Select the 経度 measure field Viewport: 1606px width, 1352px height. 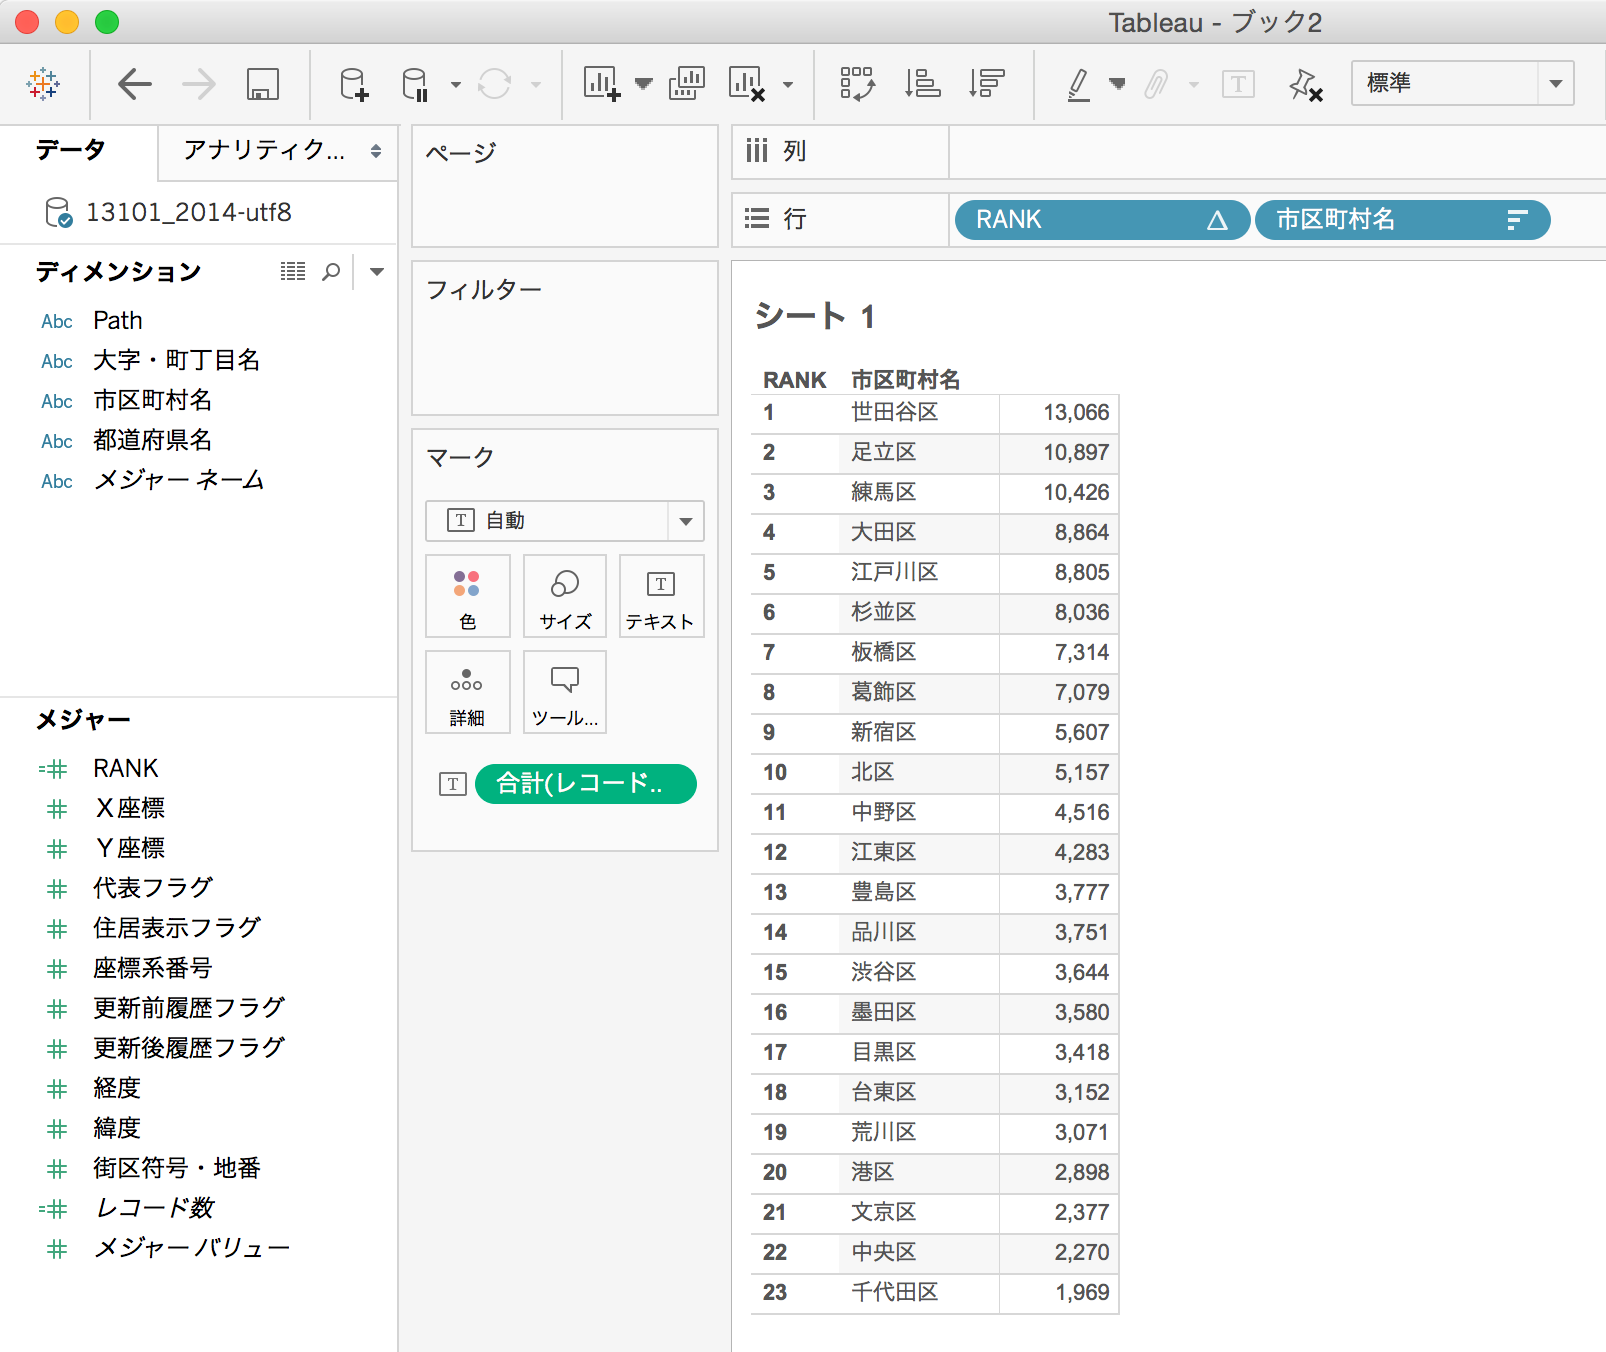tap(117, 1089)
